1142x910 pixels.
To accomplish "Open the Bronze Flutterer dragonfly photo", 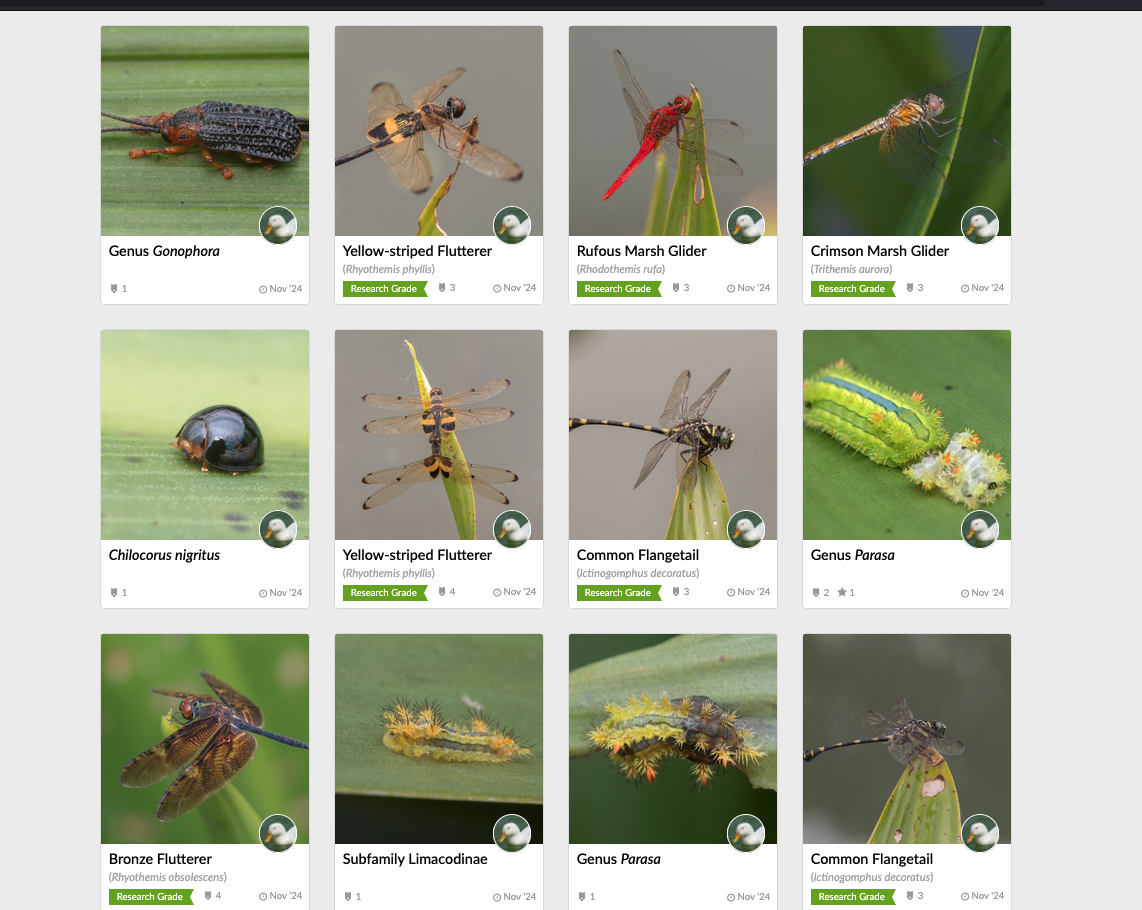I will (205, 739).
